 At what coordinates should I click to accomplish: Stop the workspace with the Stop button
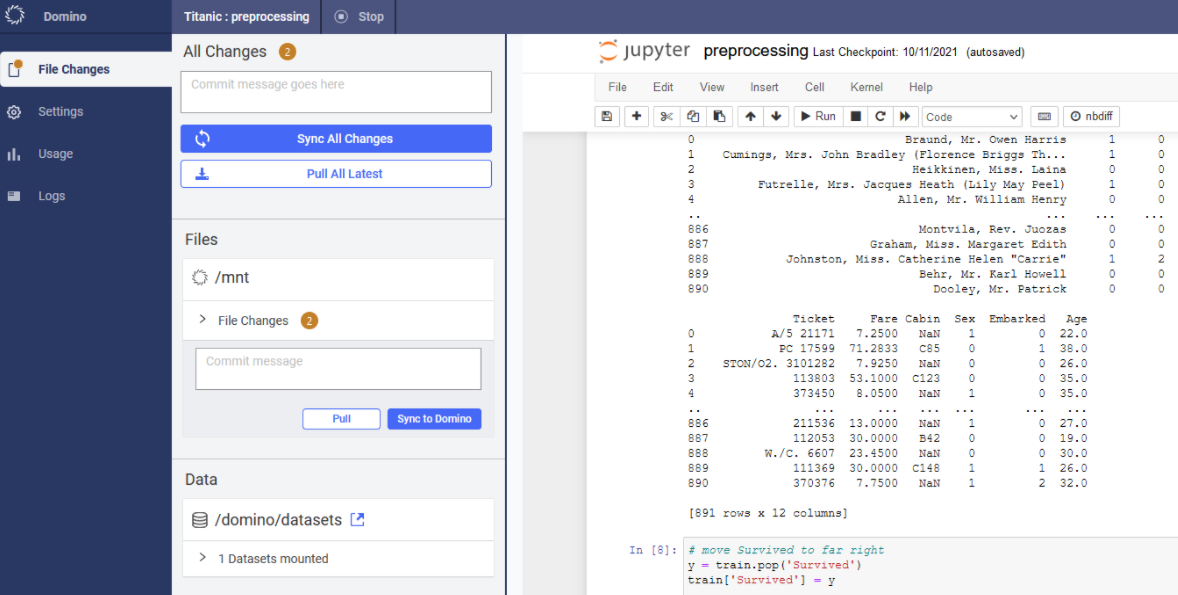tap(359, 17)
